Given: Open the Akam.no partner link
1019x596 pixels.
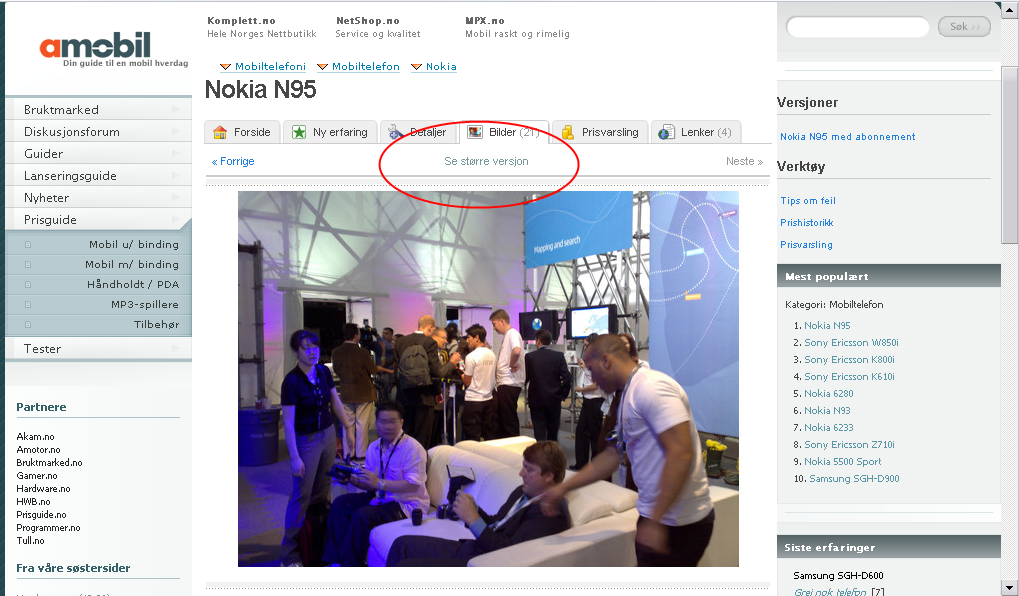Looking at the screenshot, I should (x=35, y=437).
